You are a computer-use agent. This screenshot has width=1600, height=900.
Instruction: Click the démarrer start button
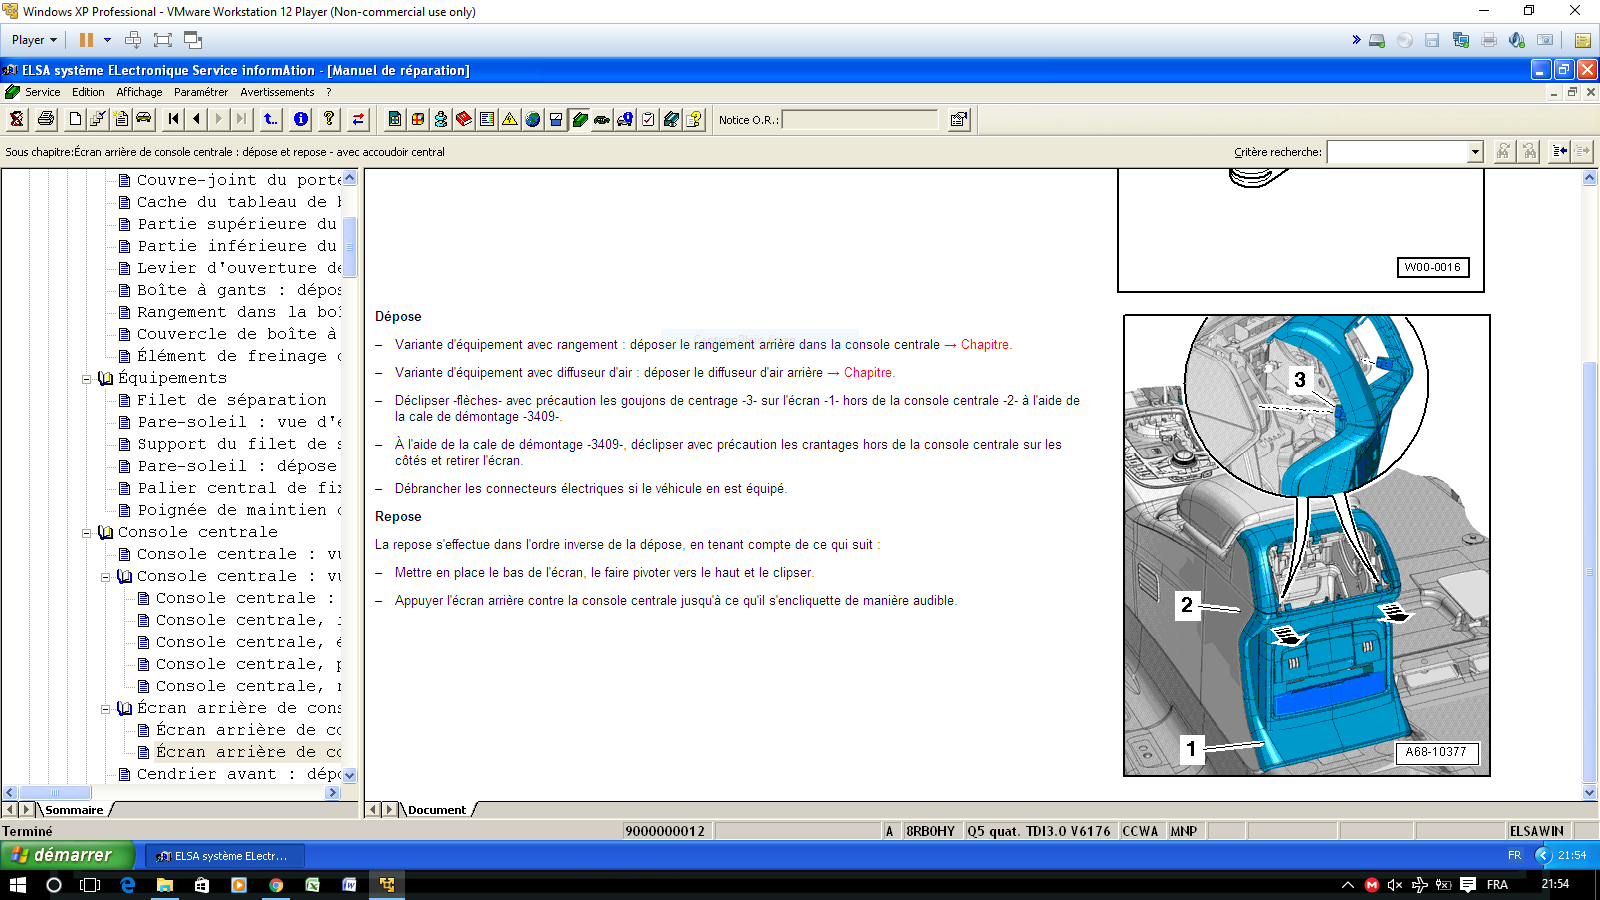click(x=66, y=855)
